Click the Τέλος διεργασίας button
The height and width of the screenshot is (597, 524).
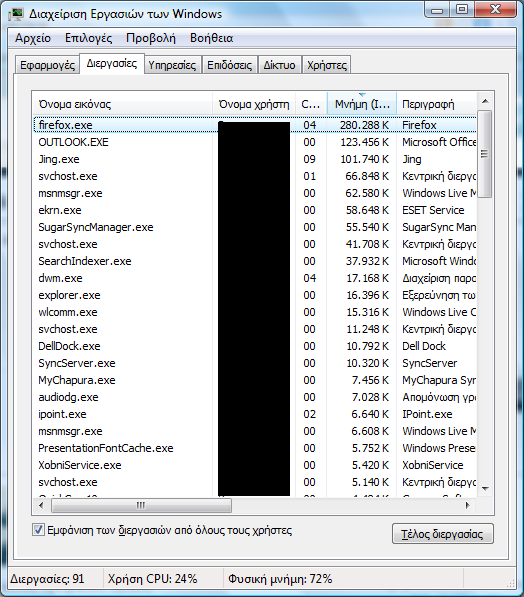point(443,534)
